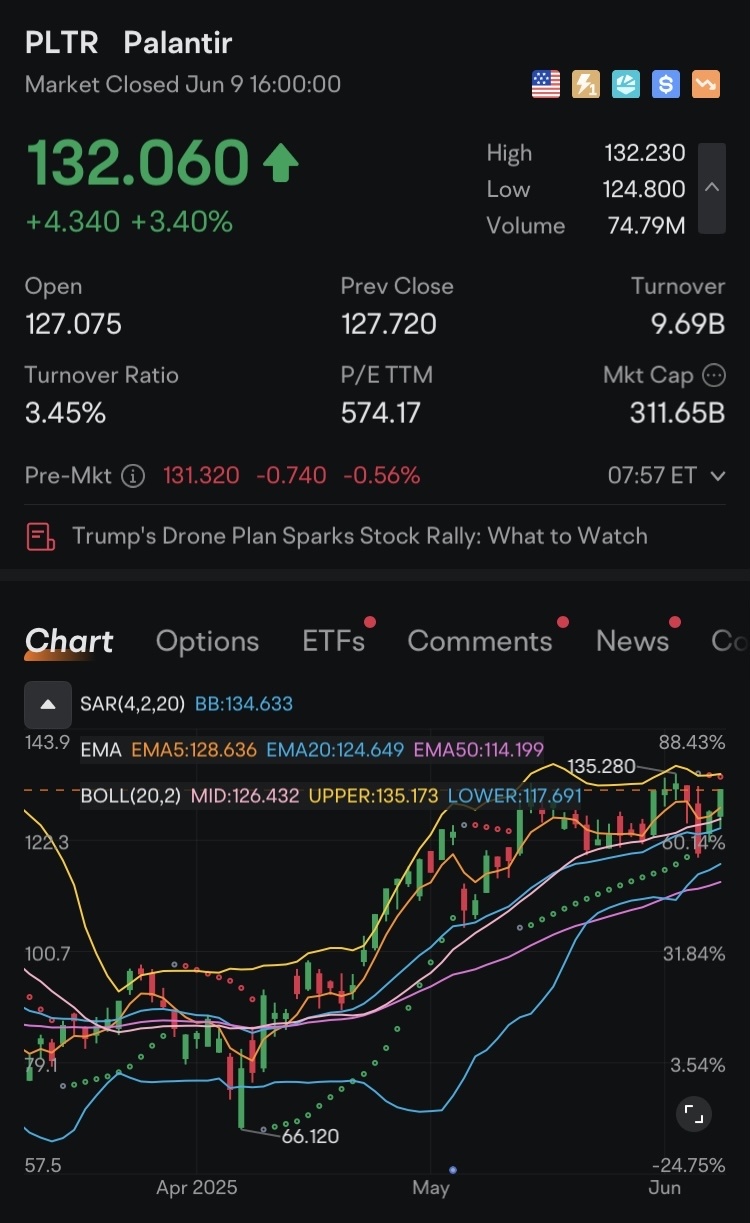Tap the Volume value 74.79M

[647, 225]
